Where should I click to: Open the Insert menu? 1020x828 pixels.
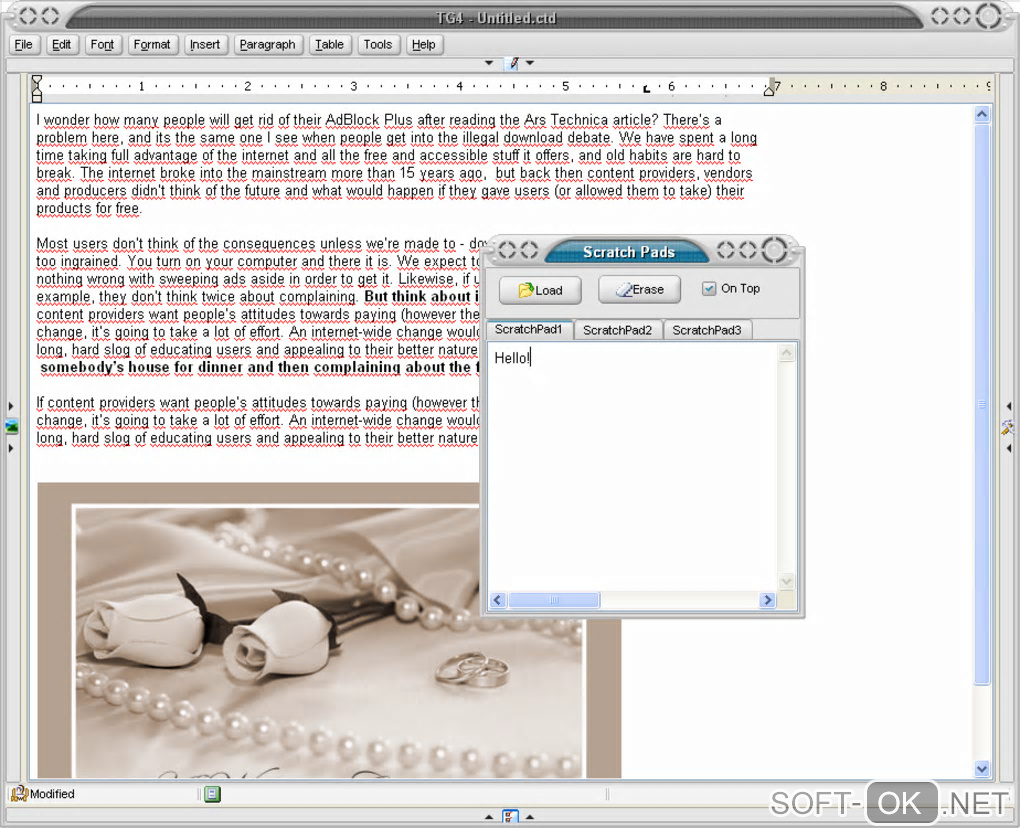tap(205, 44)
